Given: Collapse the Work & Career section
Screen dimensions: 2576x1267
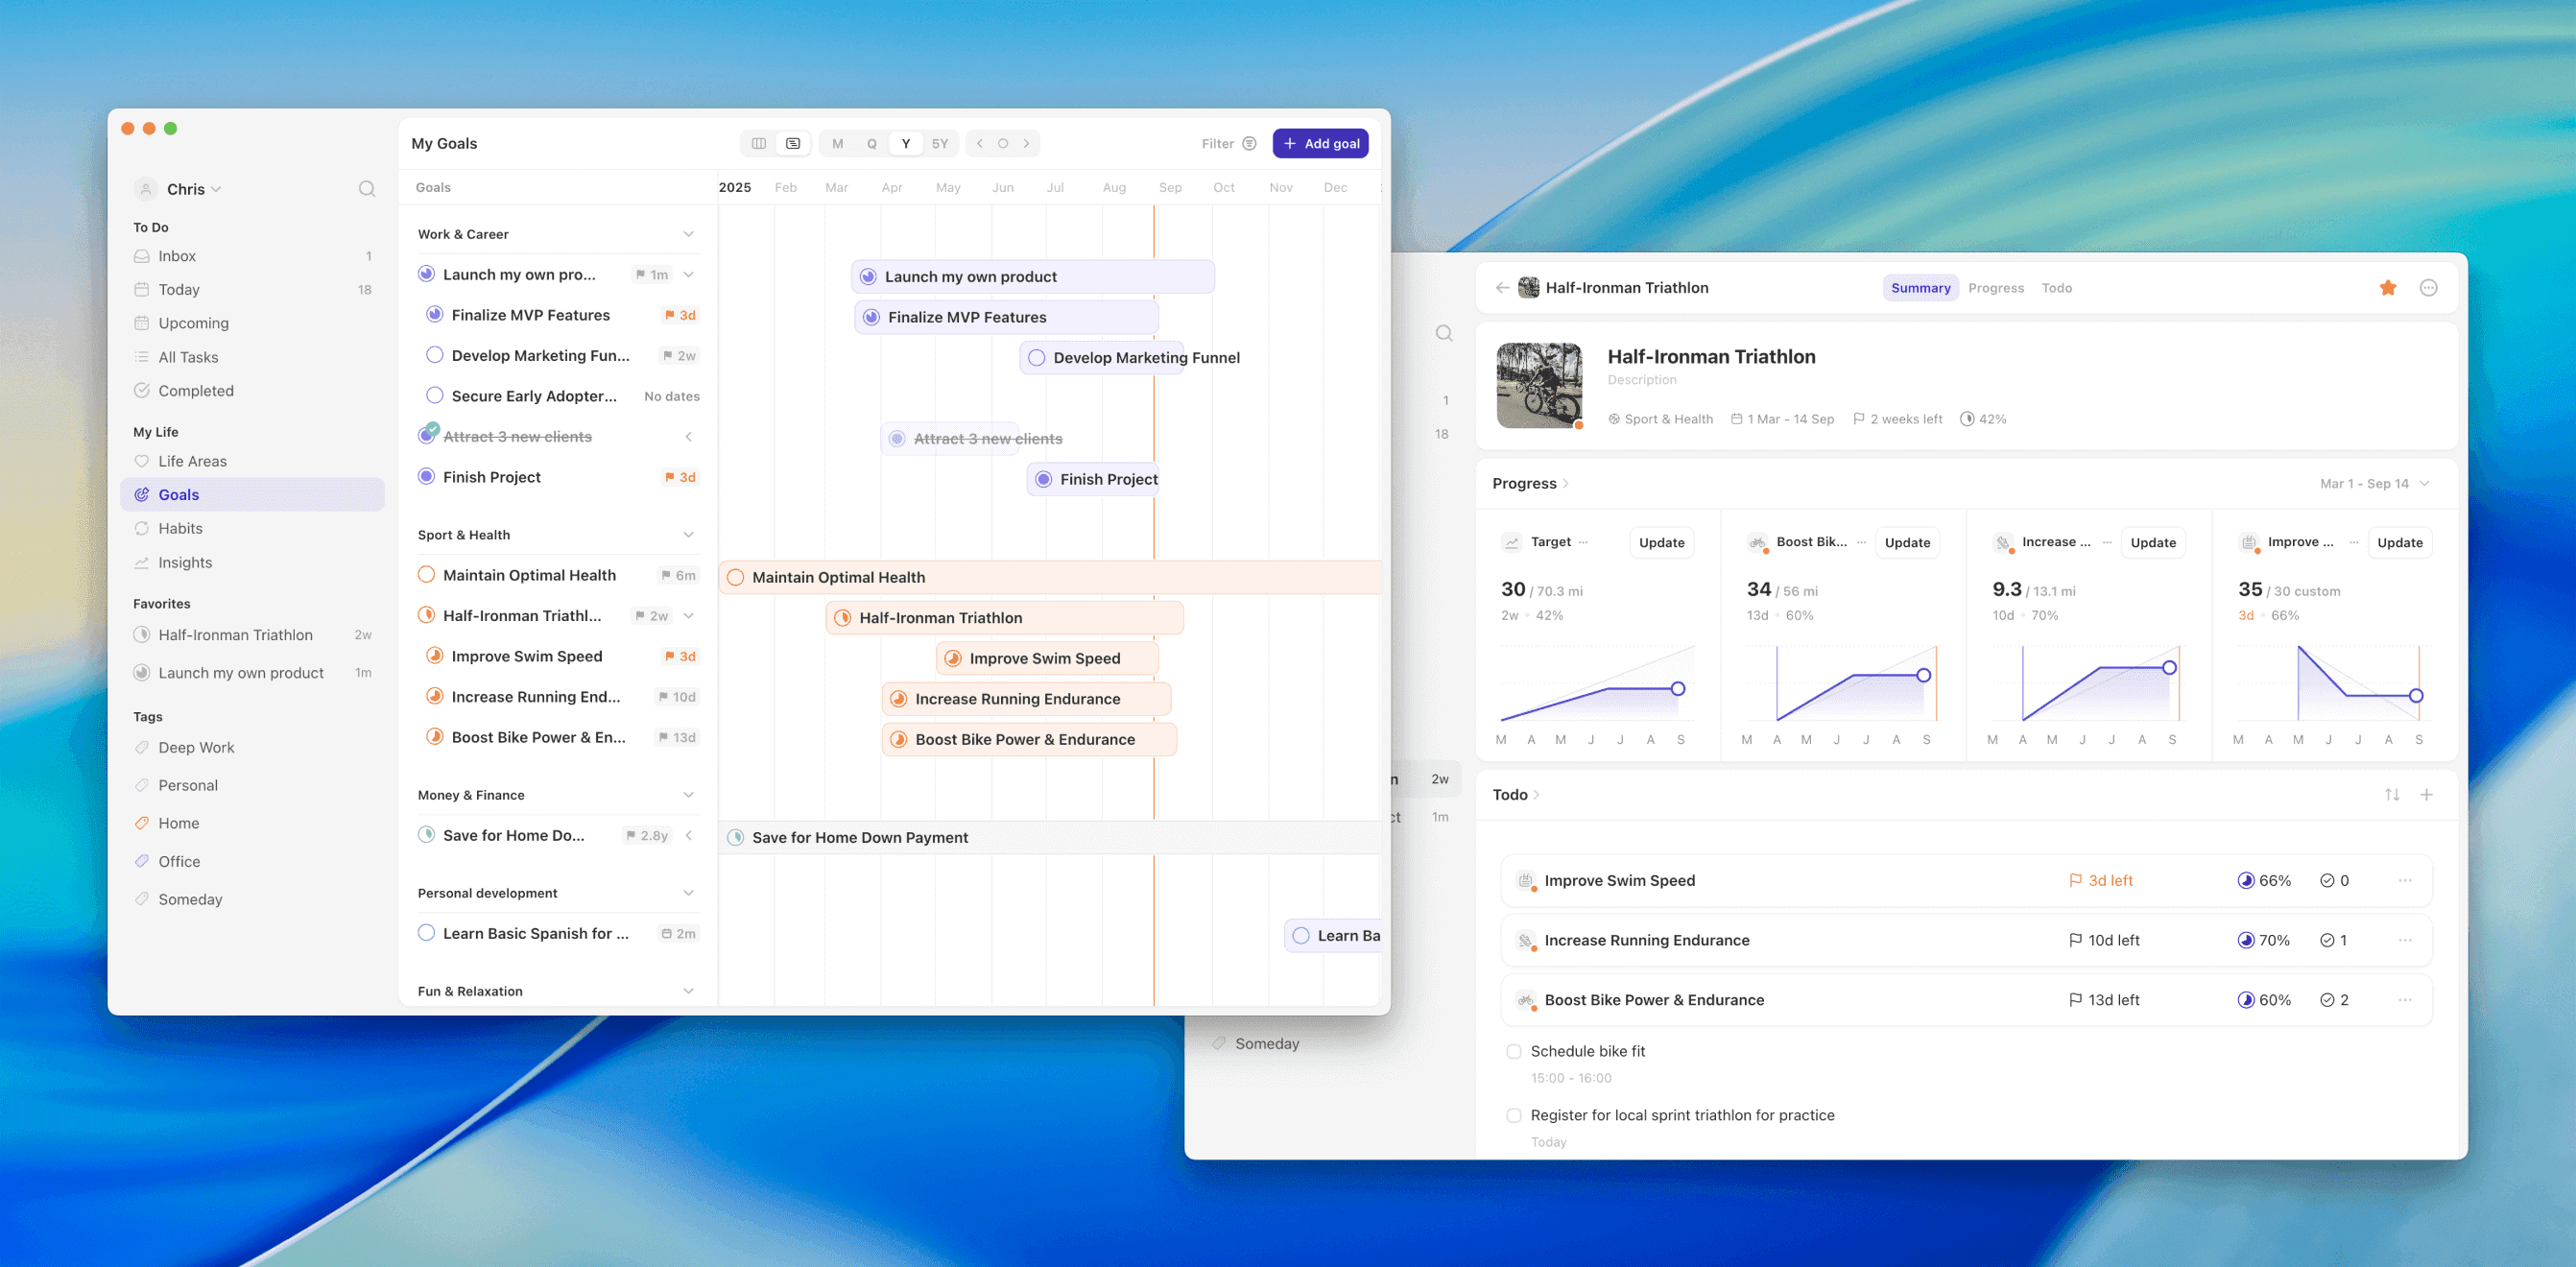Looking at the screenshot, I should click(x=688, y=234).
